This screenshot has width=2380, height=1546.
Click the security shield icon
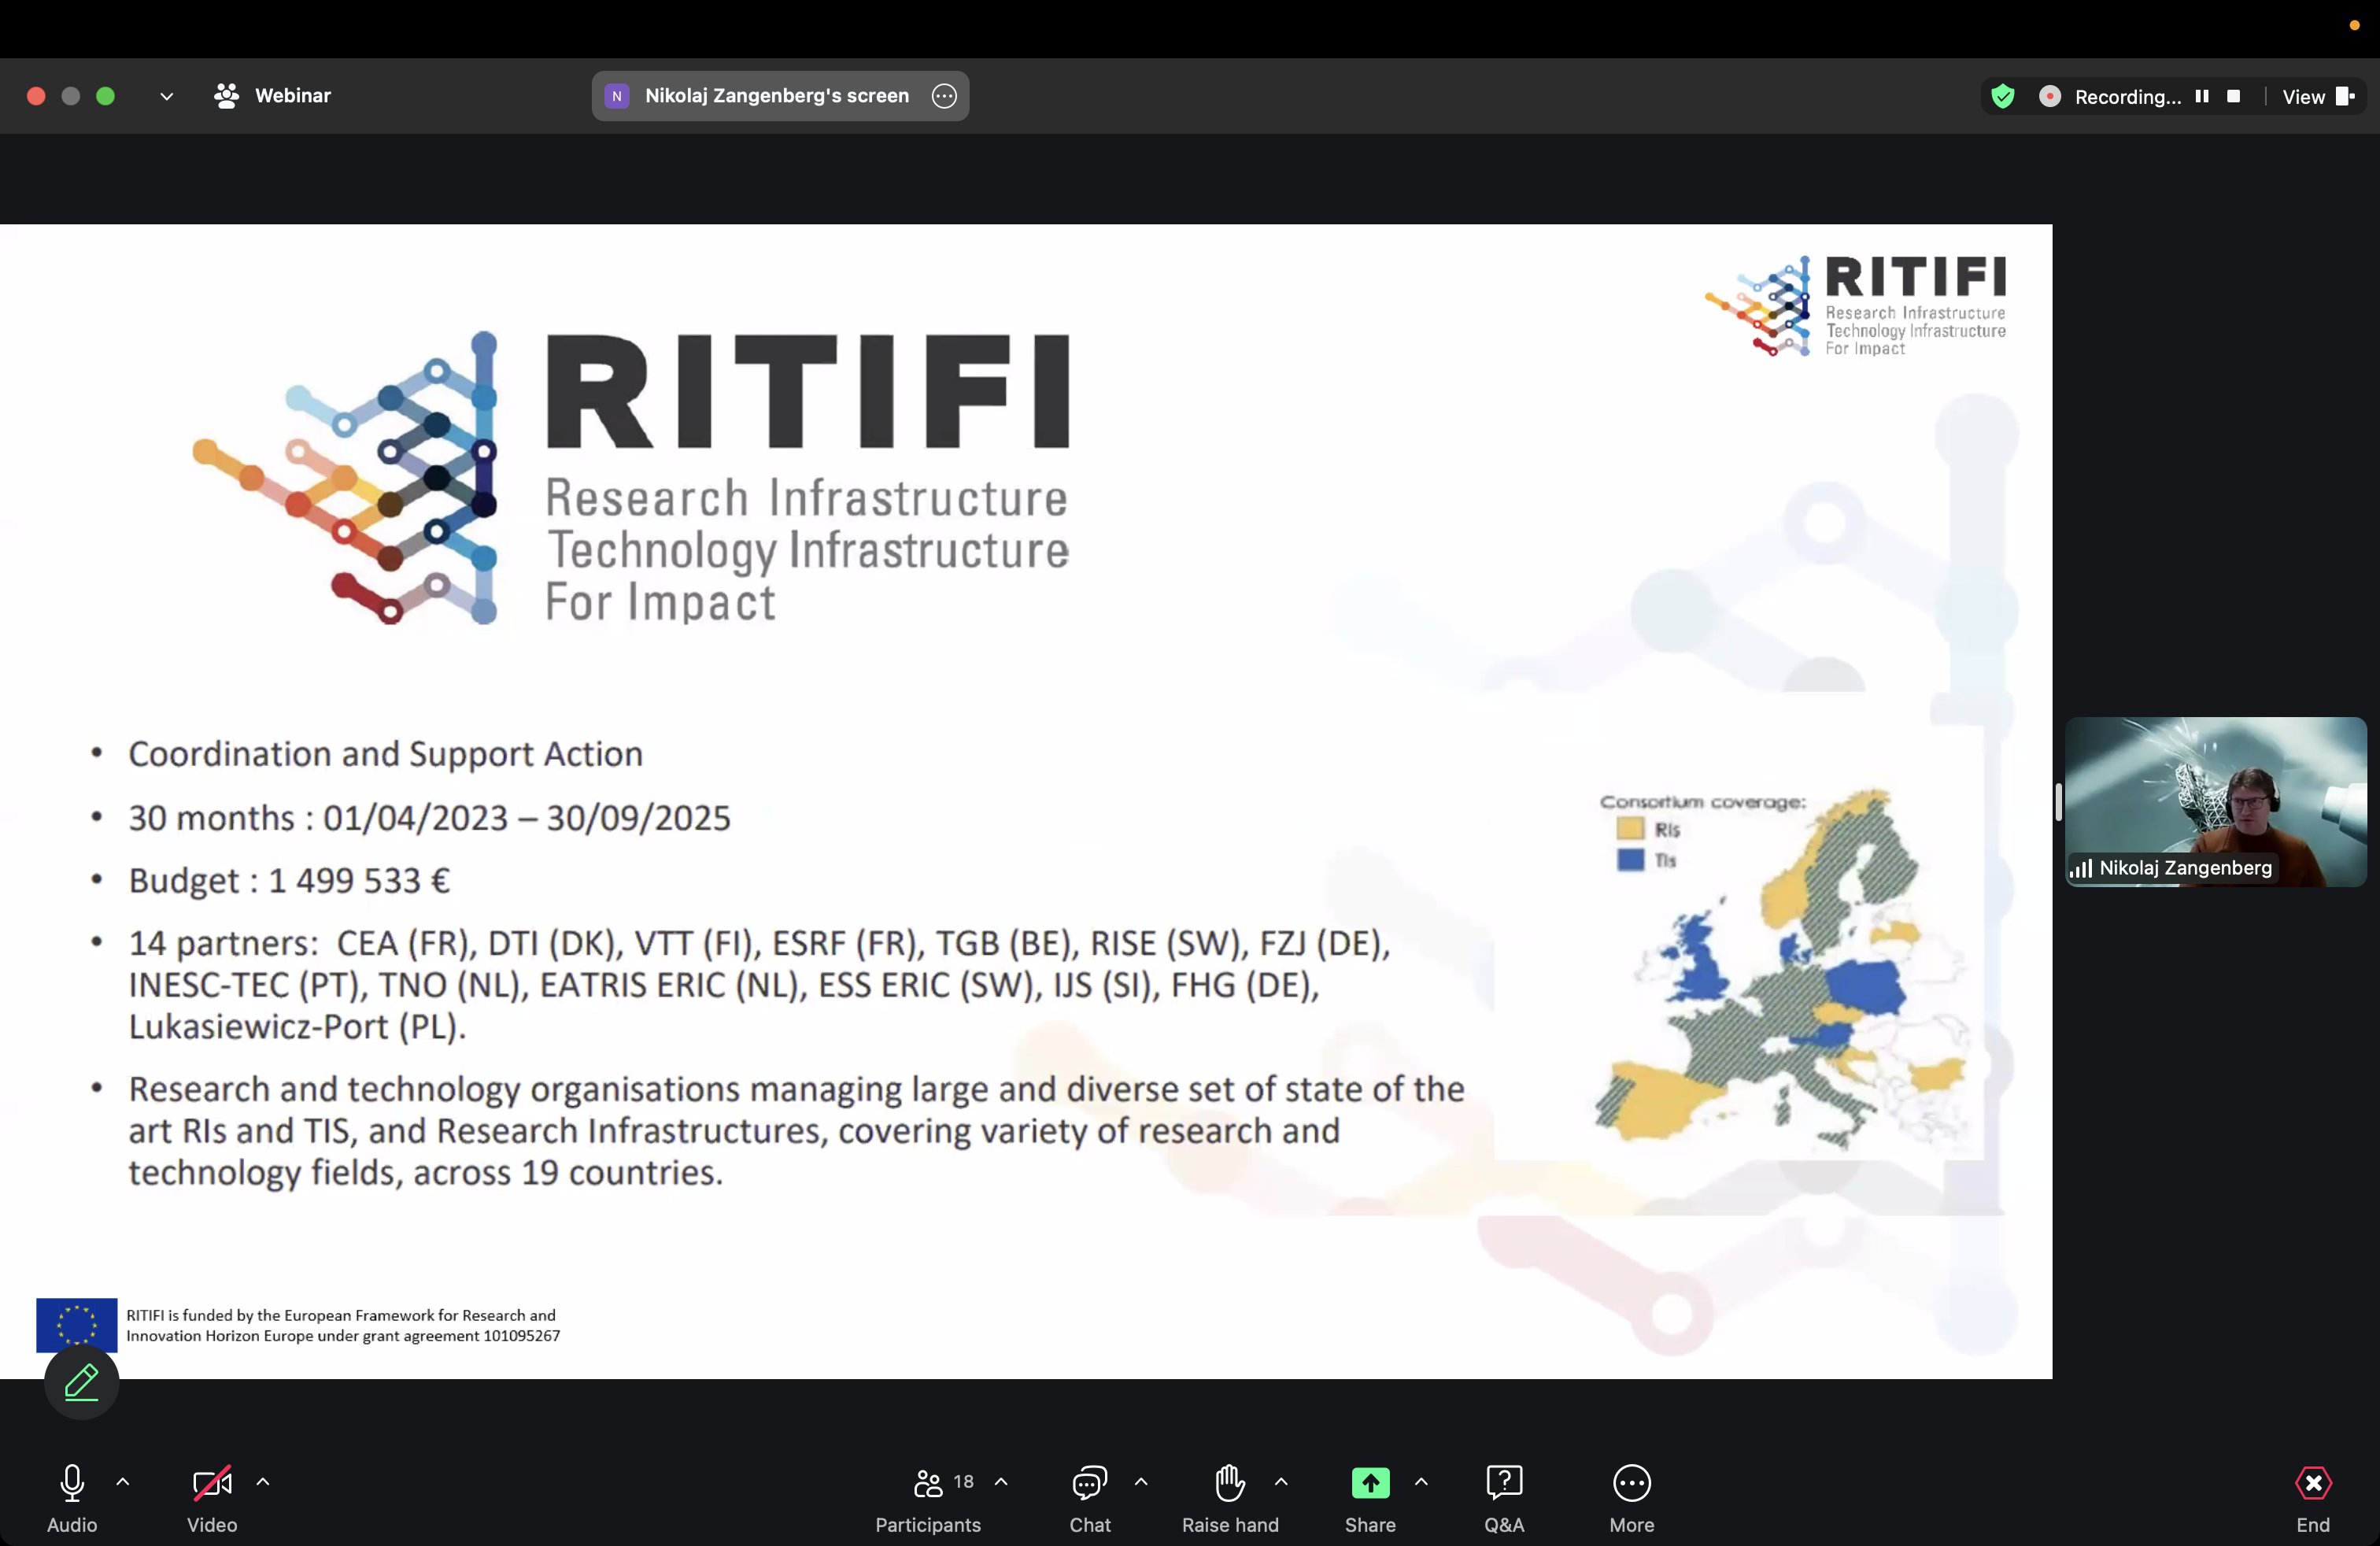(2003, 96)
